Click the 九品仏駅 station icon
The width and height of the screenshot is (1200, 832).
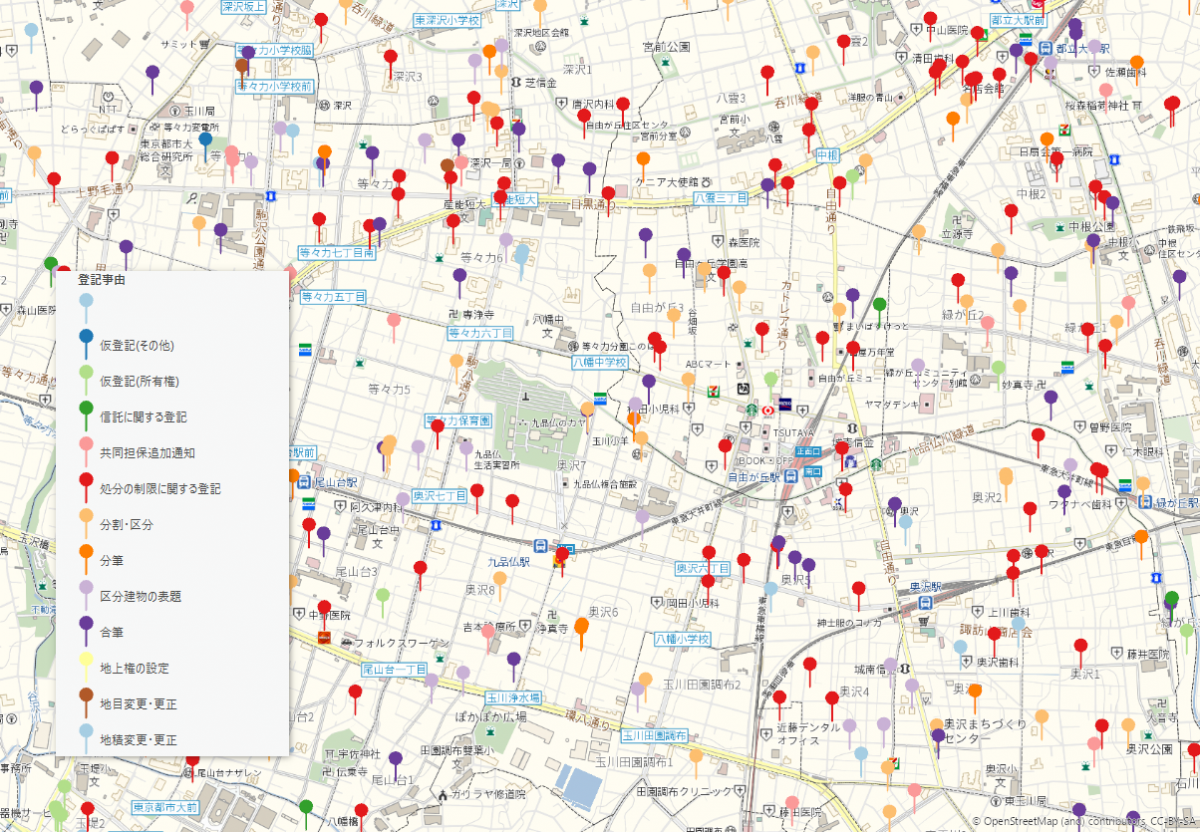tap(540, 546)
